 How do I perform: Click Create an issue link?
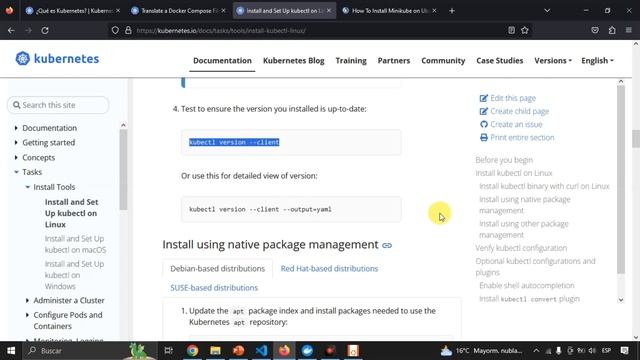pos(516,124)
